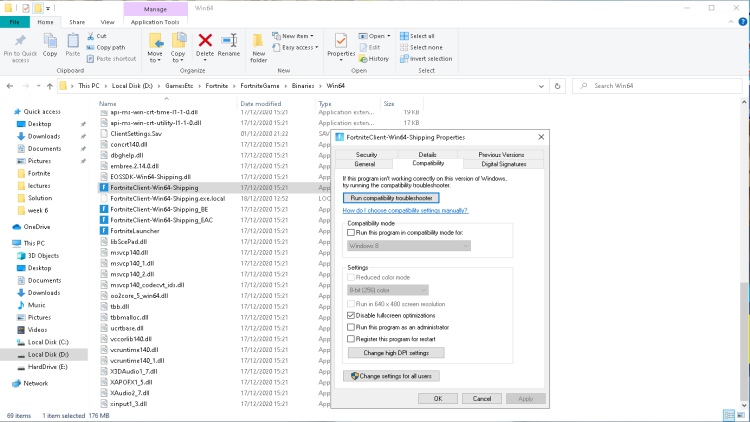Image resolution: width=750 pixels, height=422 pixels.
Task: Open the Previous Versions tab
Action: pos(501,155)
